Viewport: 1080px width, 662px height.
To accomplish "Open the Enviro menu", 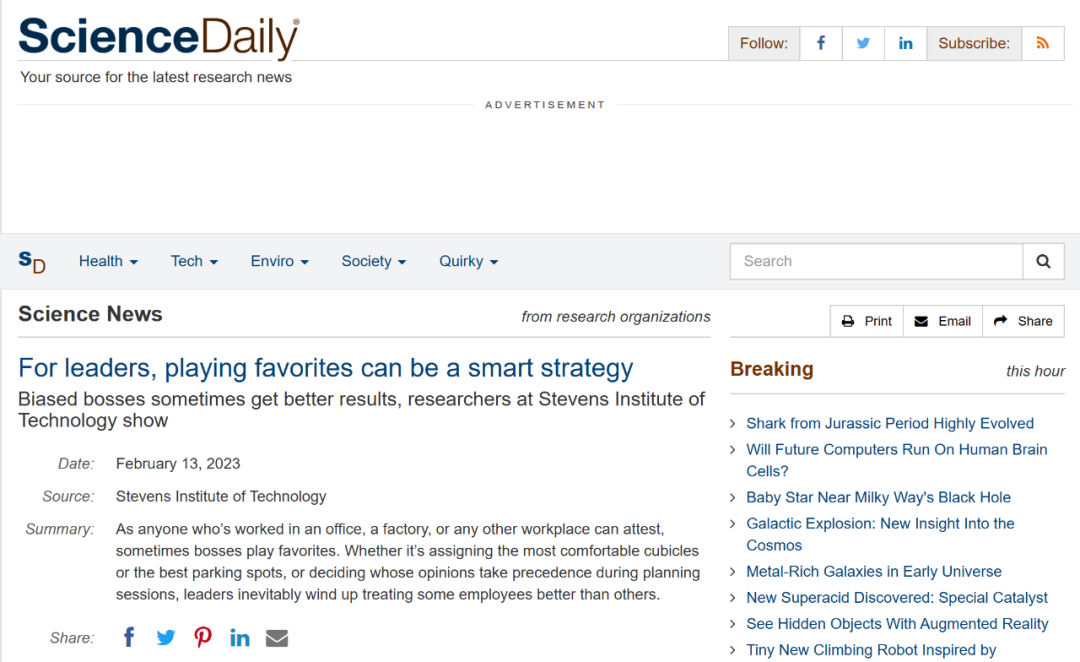I will tap(279, 261).
